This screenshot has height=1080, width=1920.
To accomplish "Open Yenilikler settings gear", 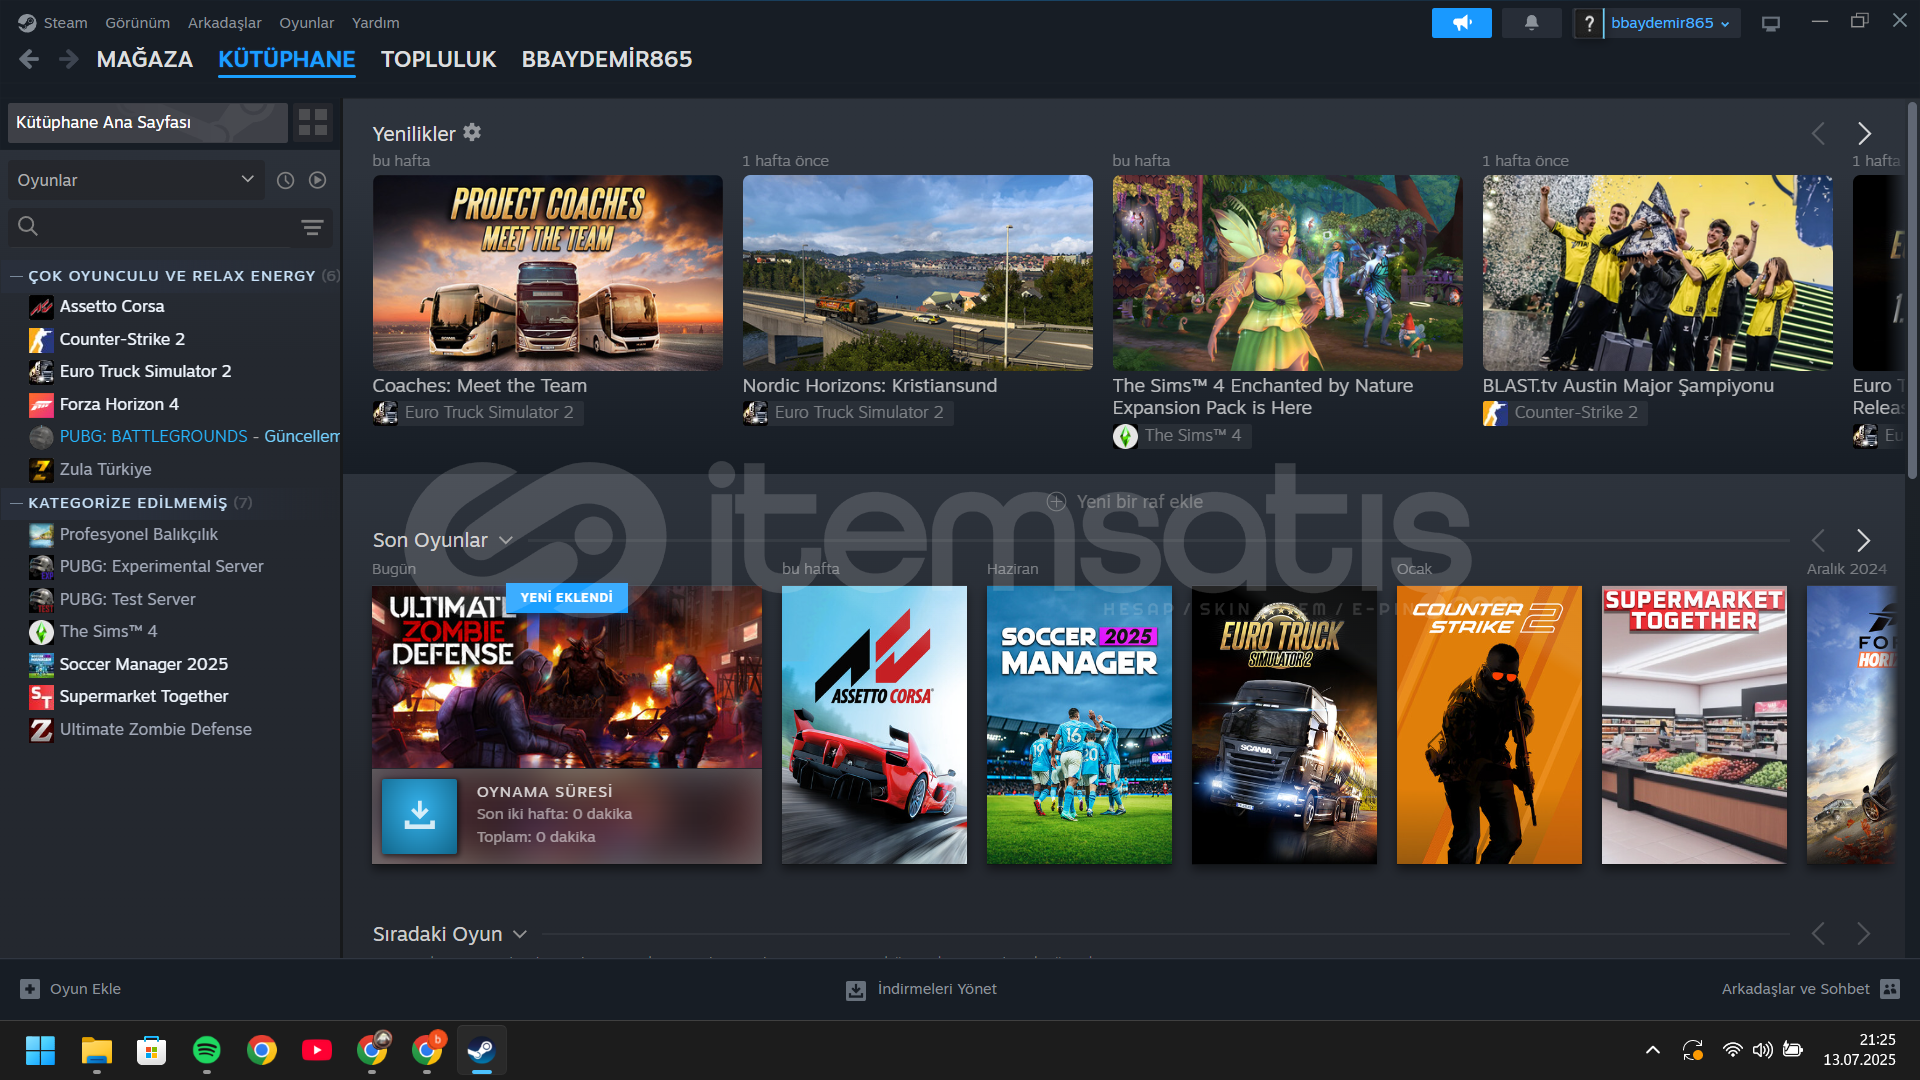I will point(472,132).
